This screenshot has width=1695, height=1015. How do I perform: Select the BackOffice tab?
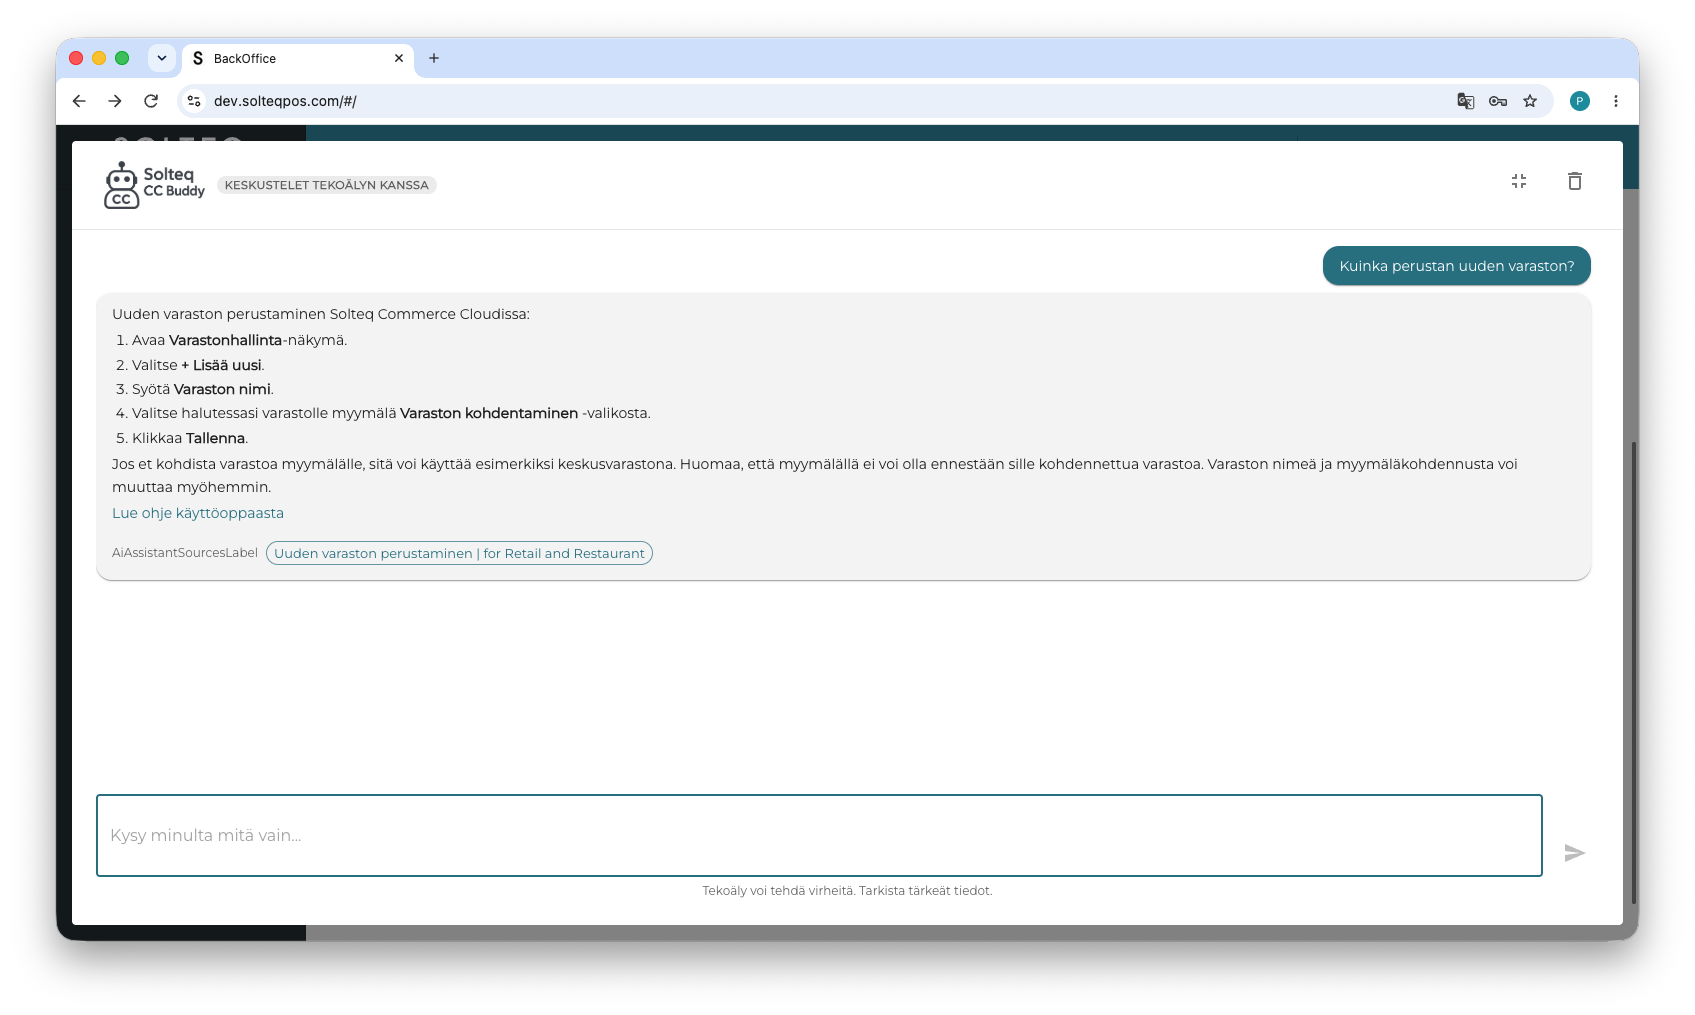tap(298, 58)
